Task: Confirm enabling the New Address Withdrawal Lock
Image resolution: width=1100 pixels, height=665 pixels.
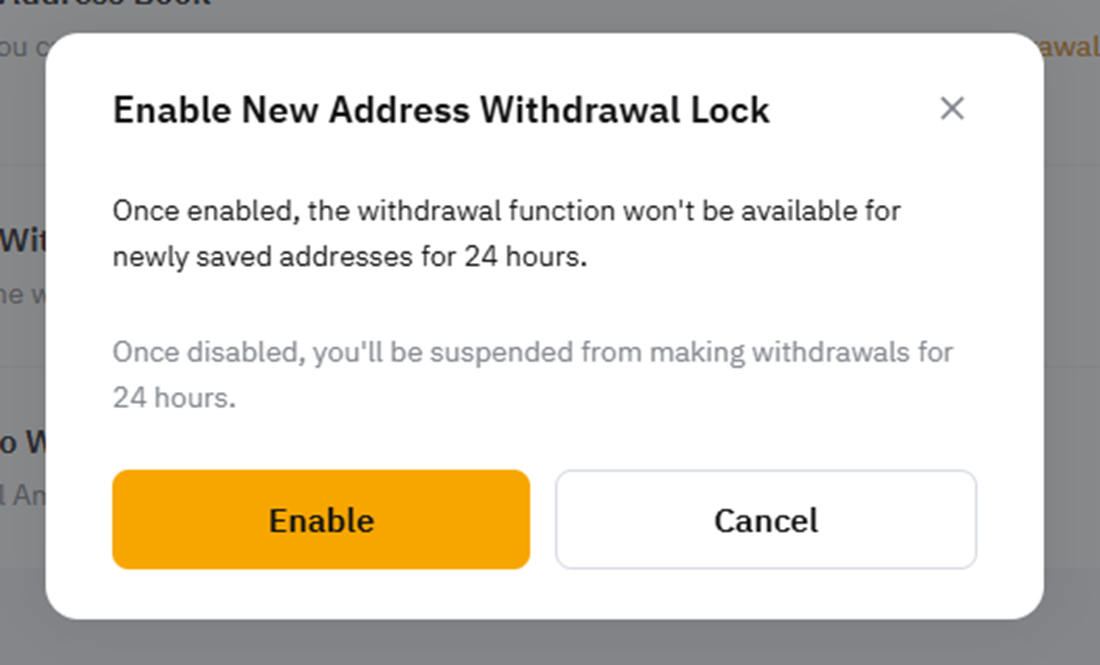Action: tap(320, 519)
